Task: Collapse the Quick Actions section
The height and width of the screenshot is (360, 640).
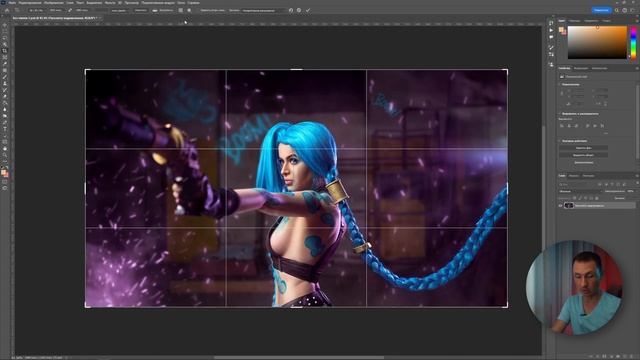Action: tap(560, 141)
